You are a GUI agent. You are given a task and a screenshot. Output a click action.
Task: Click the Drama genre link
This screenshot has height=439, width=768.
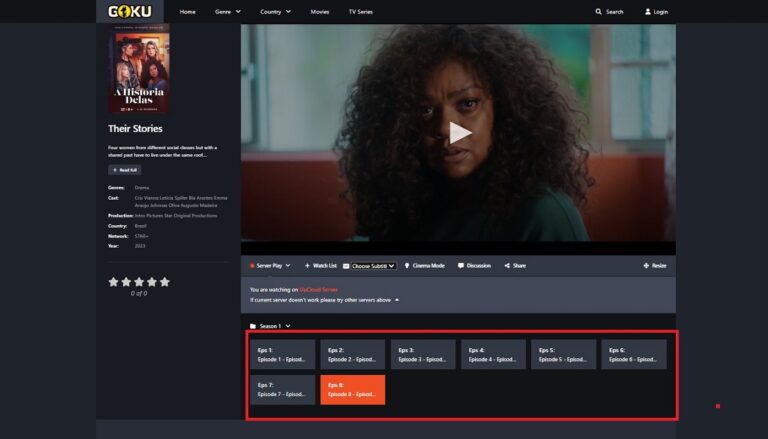pyautogui.click(x=142, y=188)
